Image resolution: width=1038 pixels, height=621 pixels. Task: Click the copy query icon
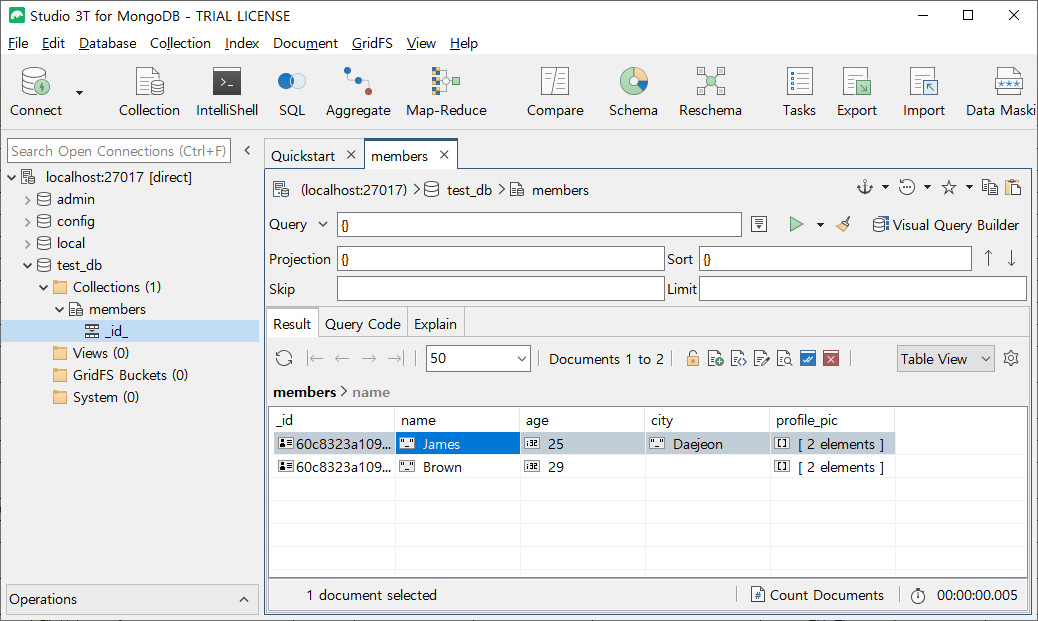tap(990, 188)
